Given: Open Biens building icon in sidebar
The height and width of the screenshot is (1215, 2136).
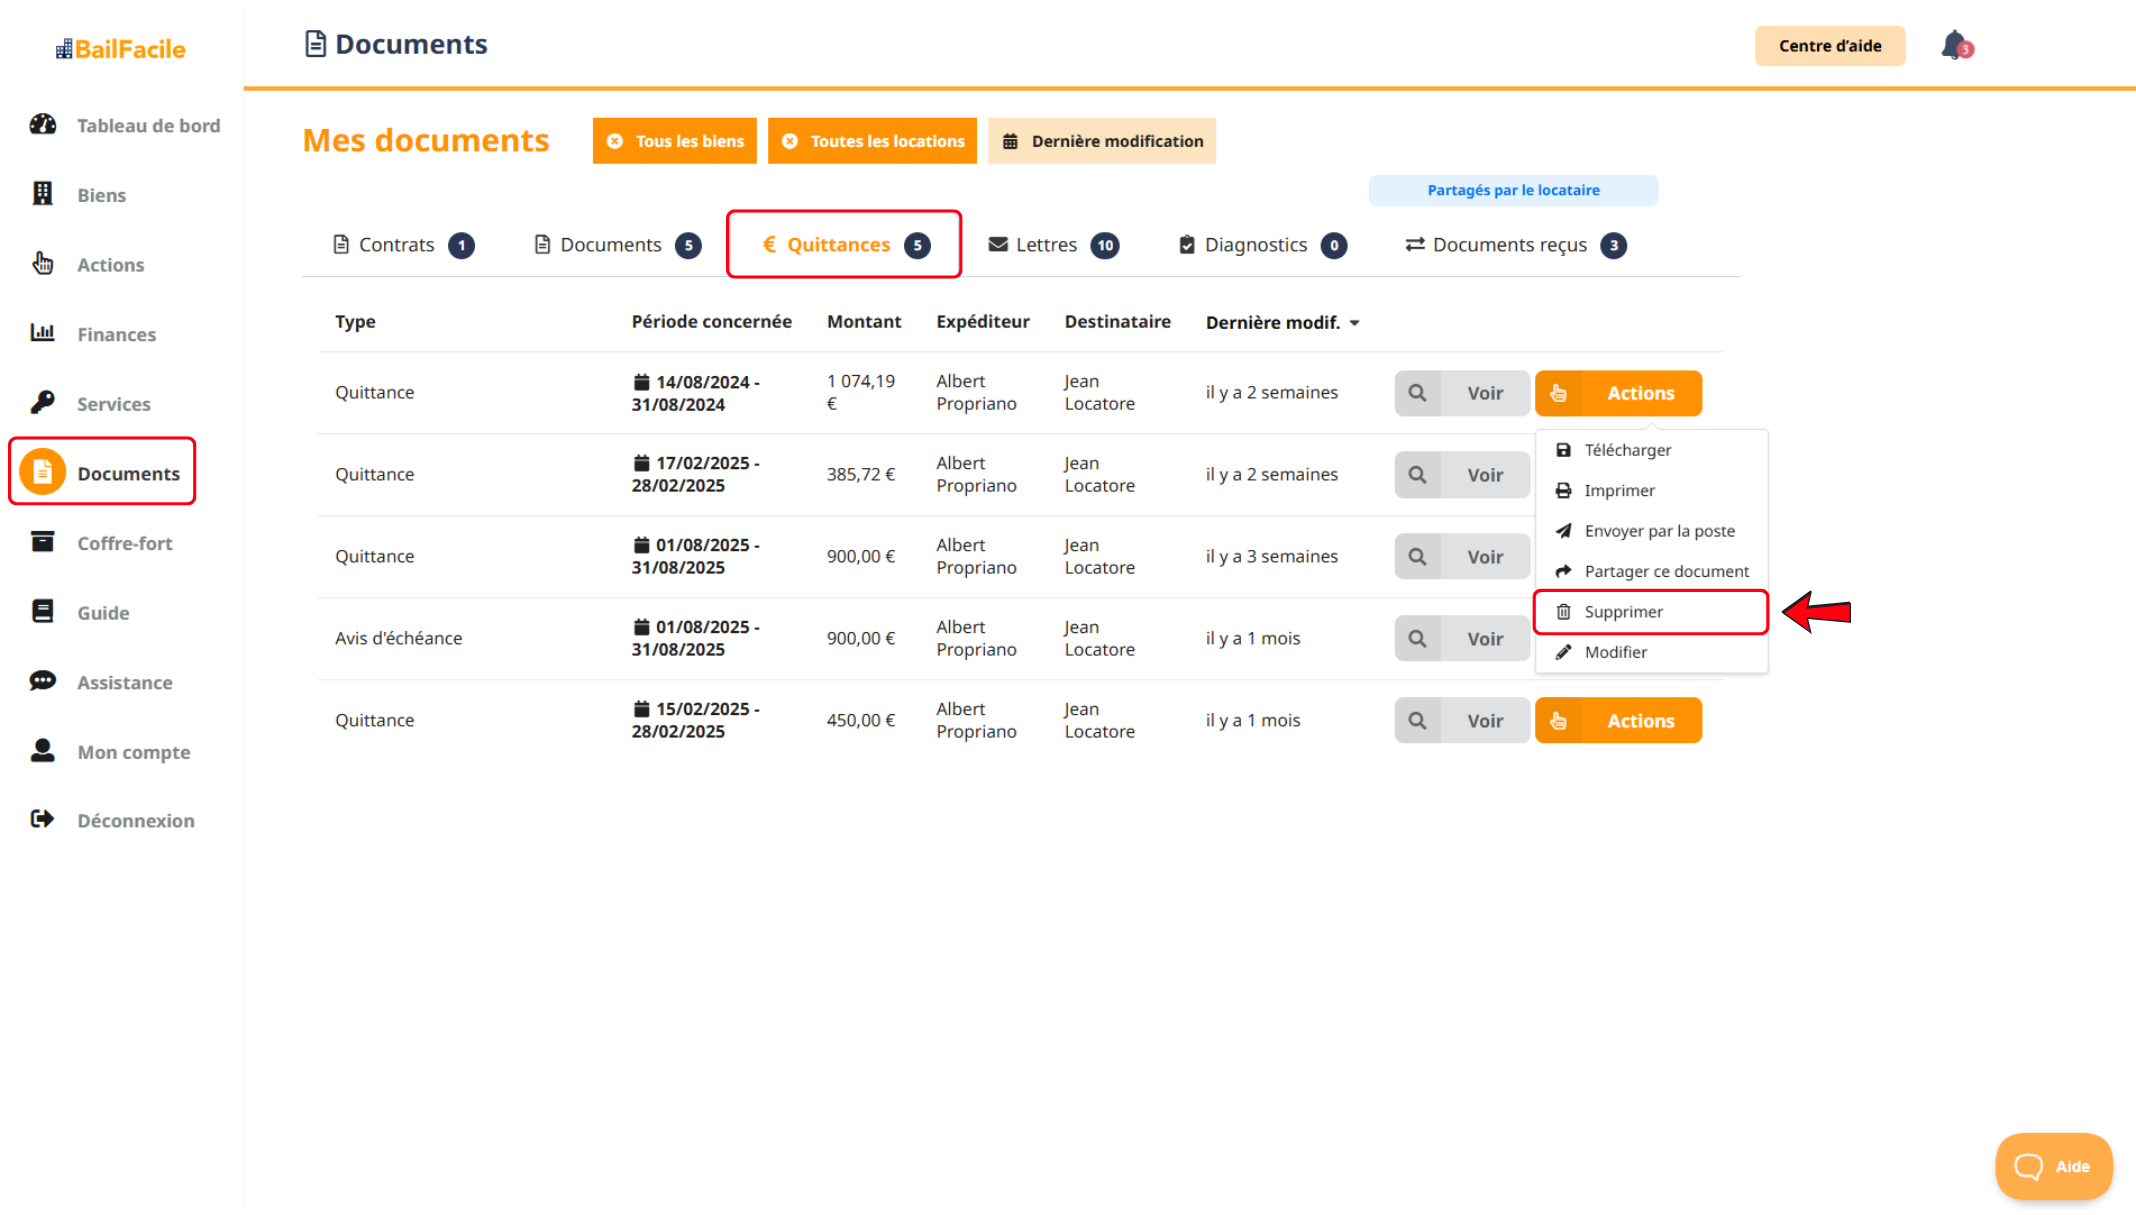Looking at the screenshot, I should (x=43, y=194).
